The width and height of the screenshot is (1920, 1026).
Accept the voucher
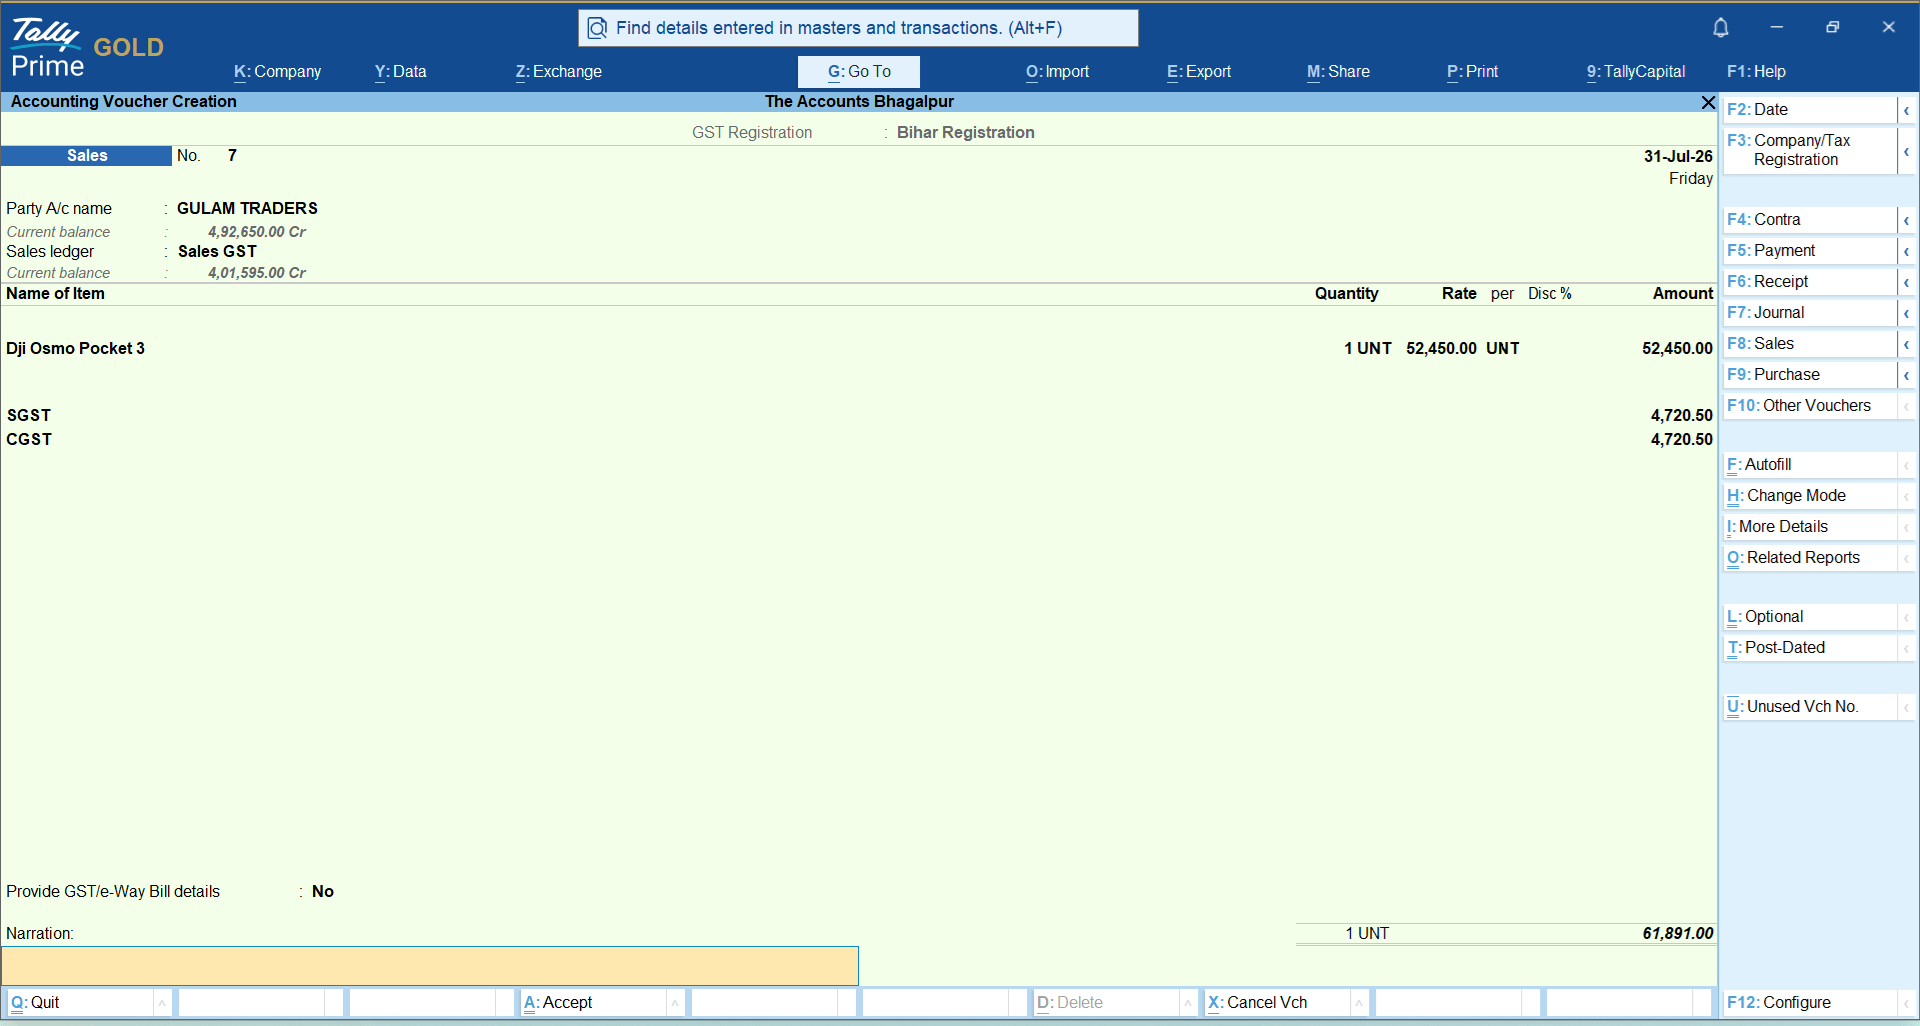coord(593,1003)
